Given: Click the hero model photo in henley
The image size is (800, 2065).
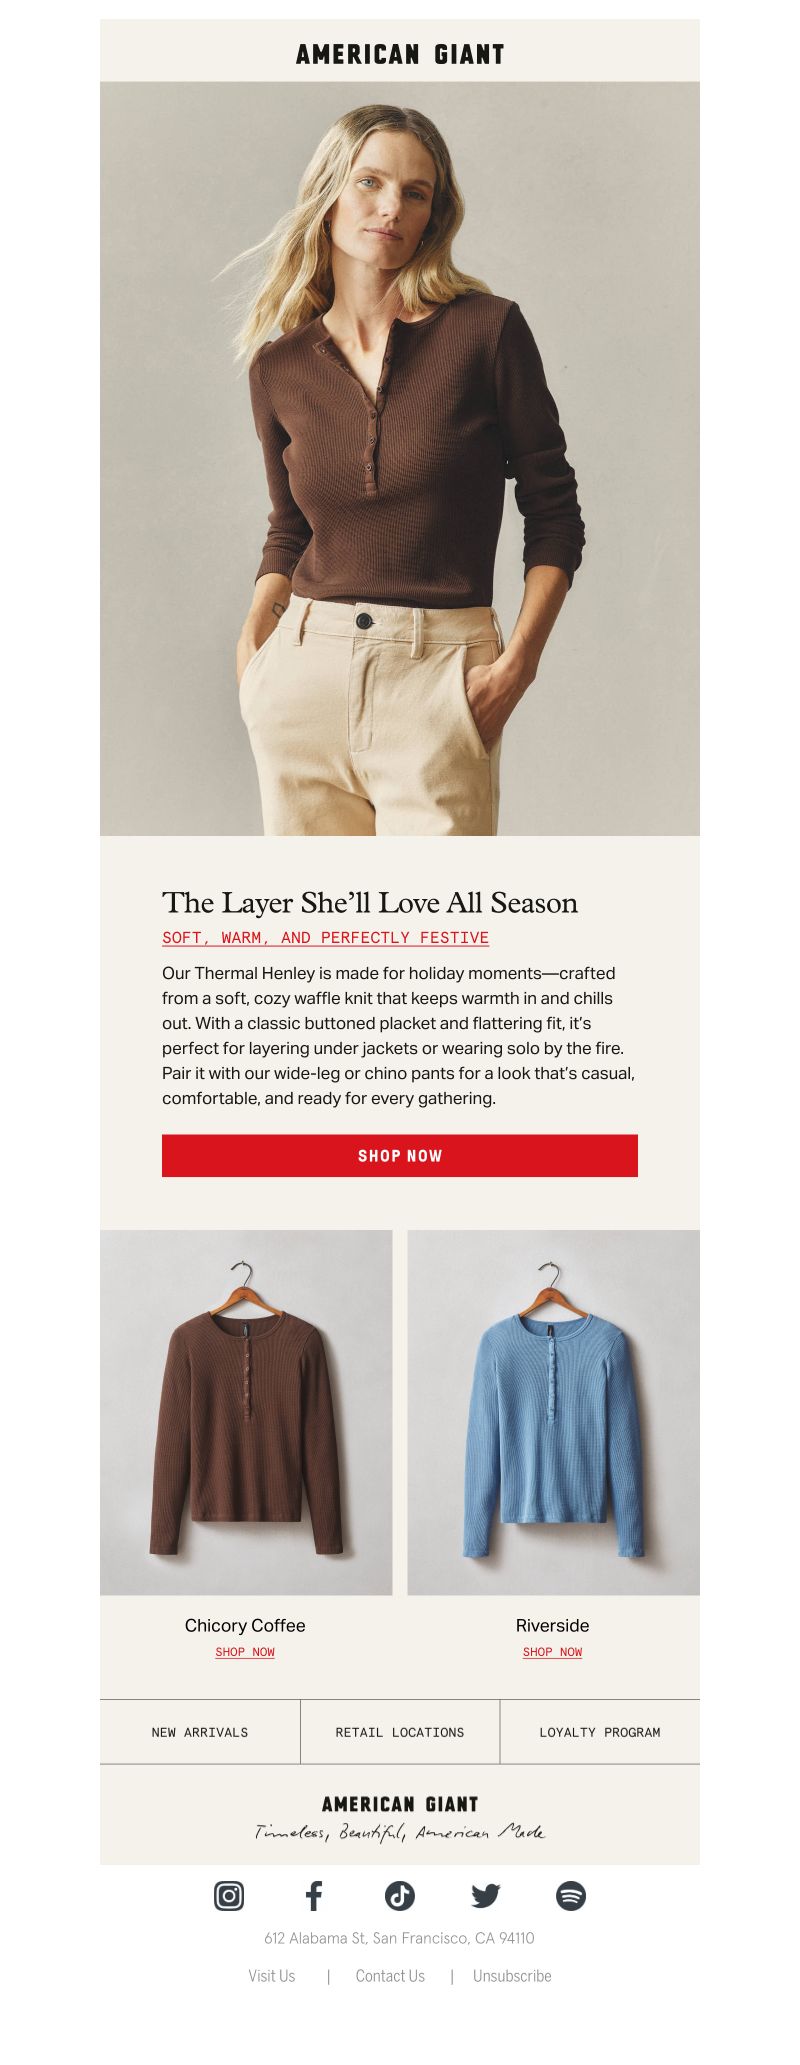Looking at the screenshot, I should [x=400, y=458].
